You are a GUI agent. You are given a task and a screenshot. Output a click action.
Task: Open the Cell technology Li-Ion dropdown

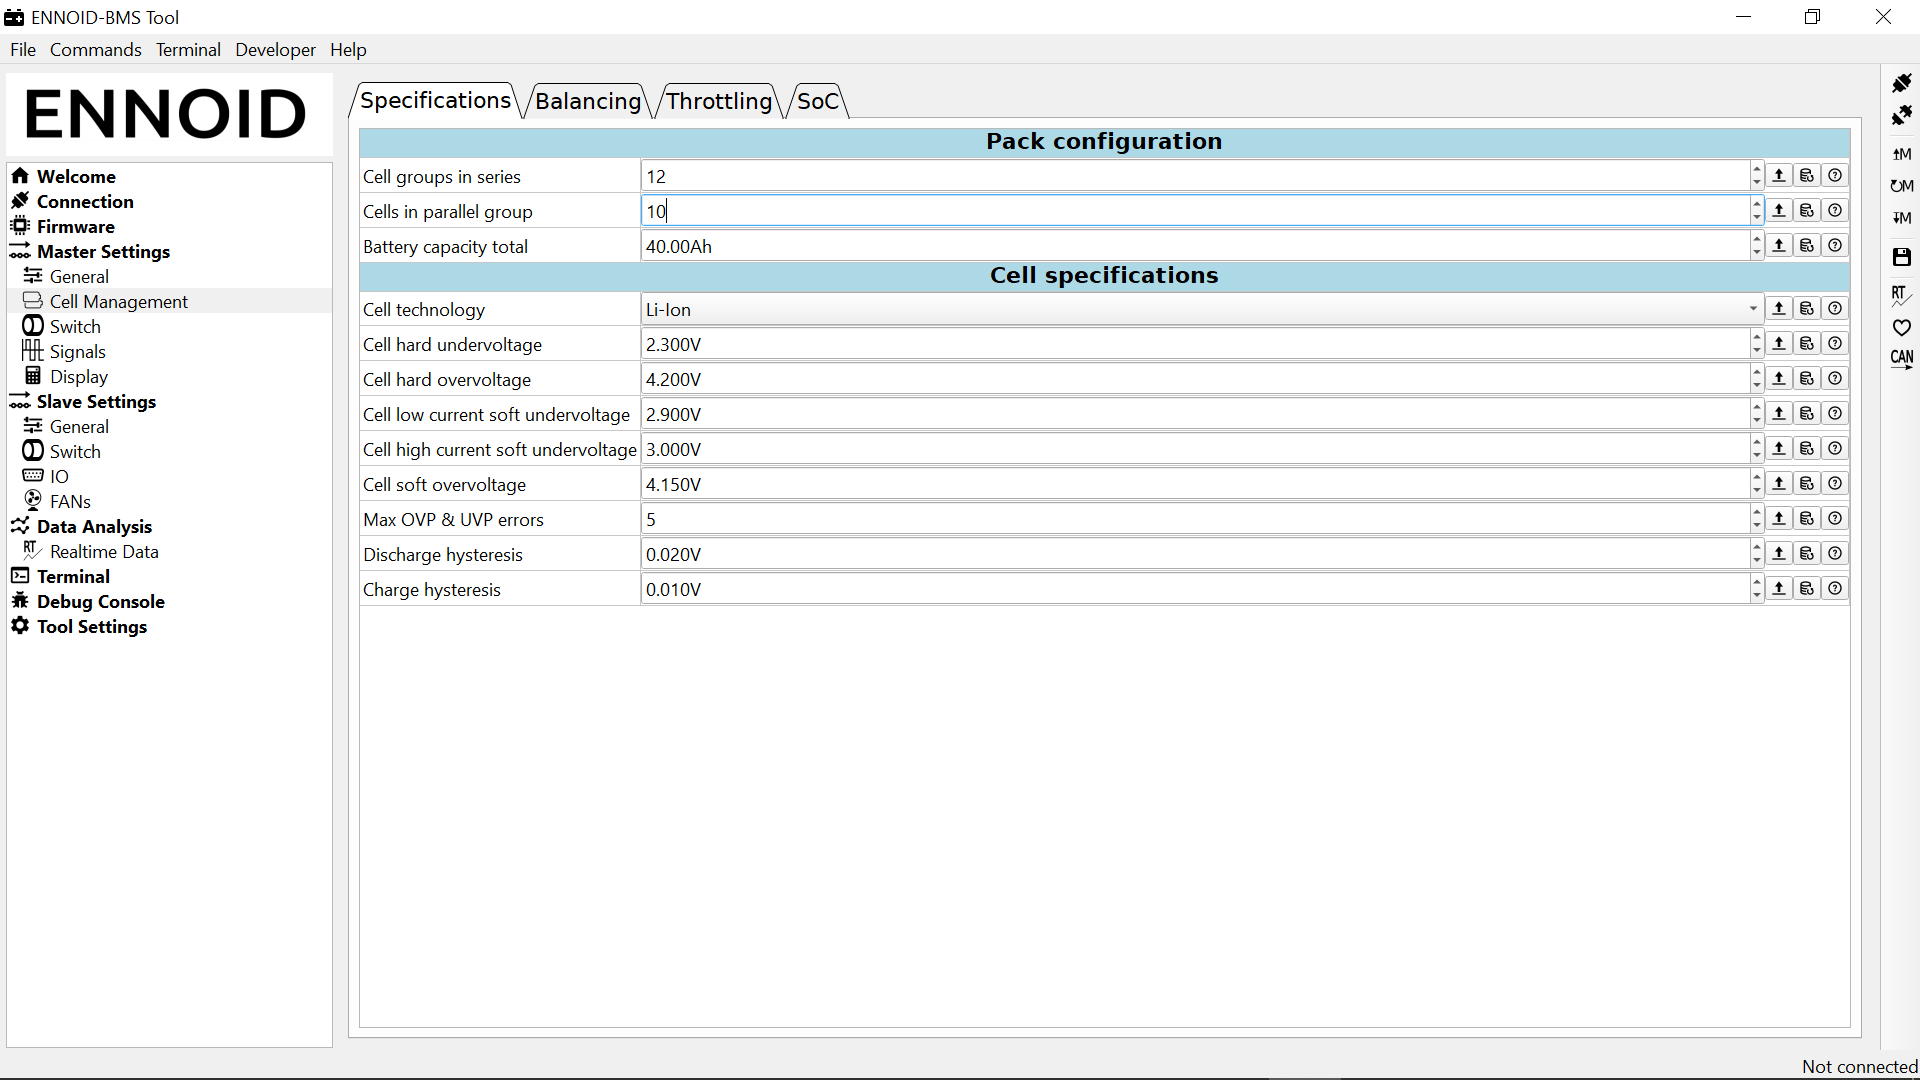pos(1200,310)
